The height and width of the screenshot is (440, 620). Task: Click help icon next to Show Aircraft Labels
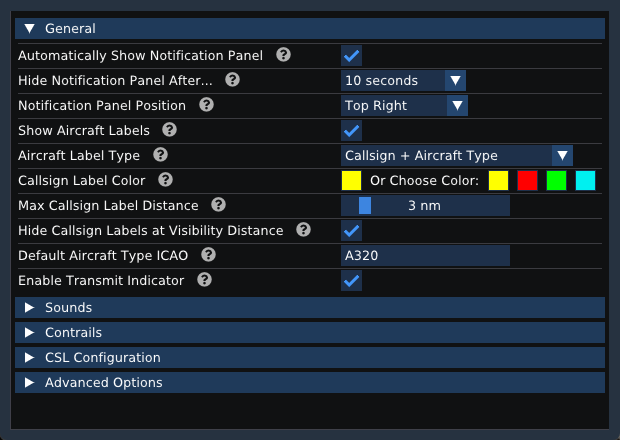(x=169, y=130)
